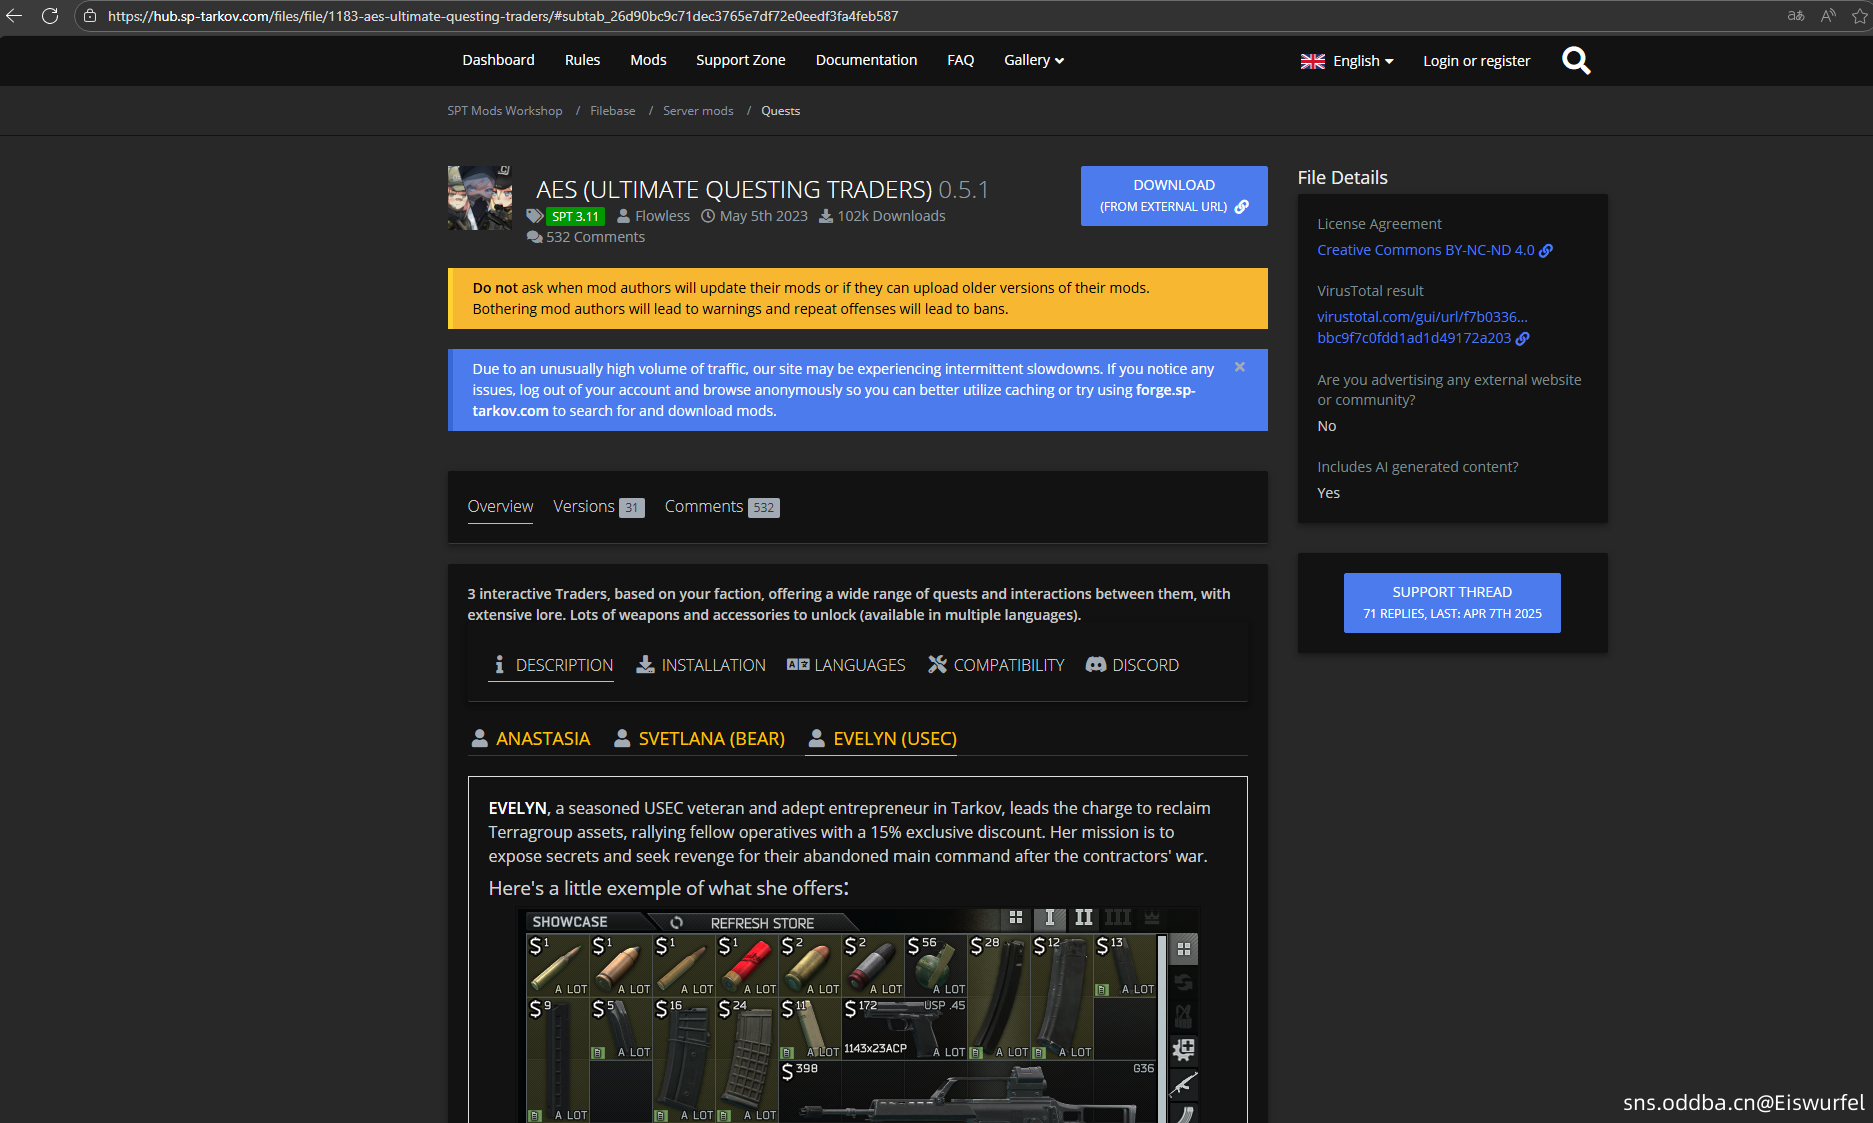The image size is (1873, 1123).
Task: Open author Flowless profile
Action: point(662,216)
